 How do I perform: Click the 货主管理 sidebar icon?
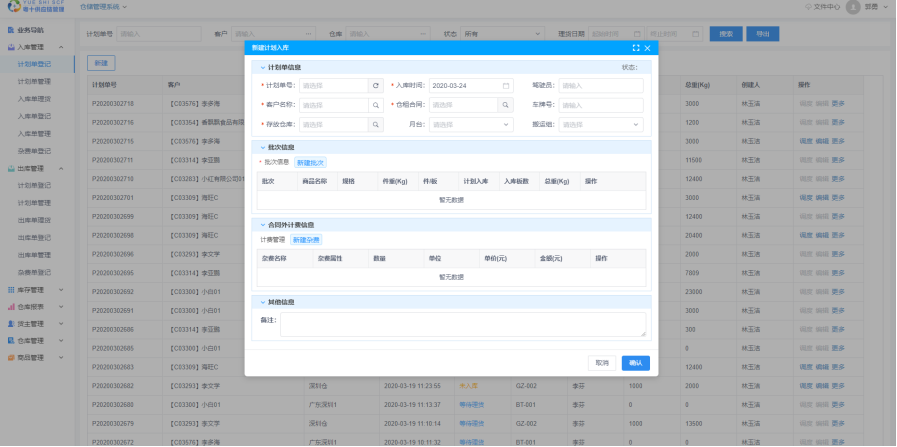(11, 324)
